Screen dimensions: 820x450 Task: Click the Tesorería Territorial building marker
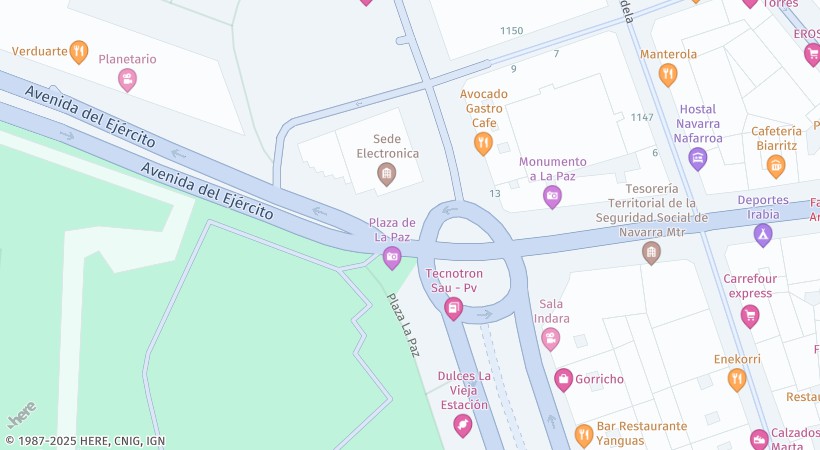651,253
